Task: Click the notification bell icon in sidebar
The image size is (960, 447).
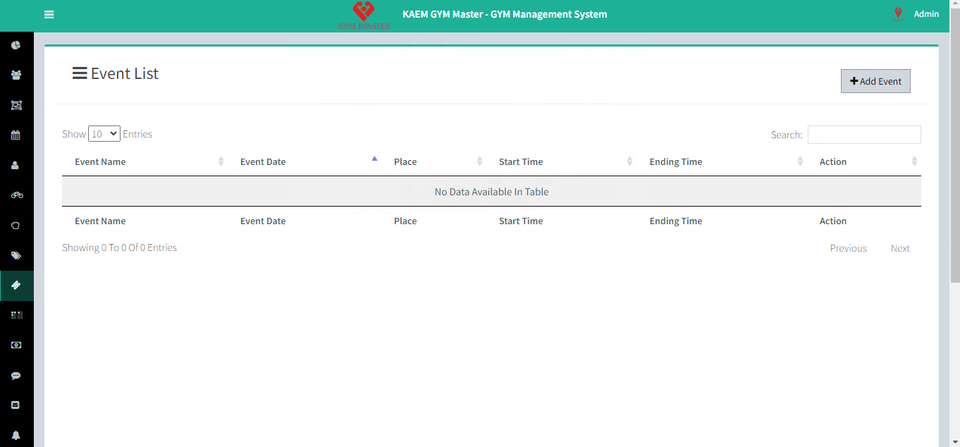Action: 16,435
